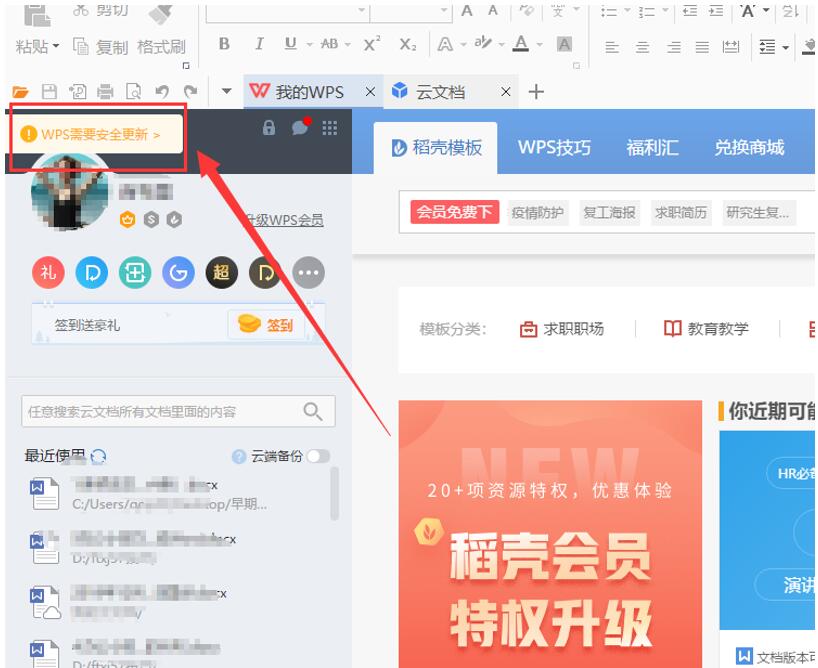Copy selection with the 复制 button
Screen dimensions: 818x668
pyautogui.click(x=100, y=47)
